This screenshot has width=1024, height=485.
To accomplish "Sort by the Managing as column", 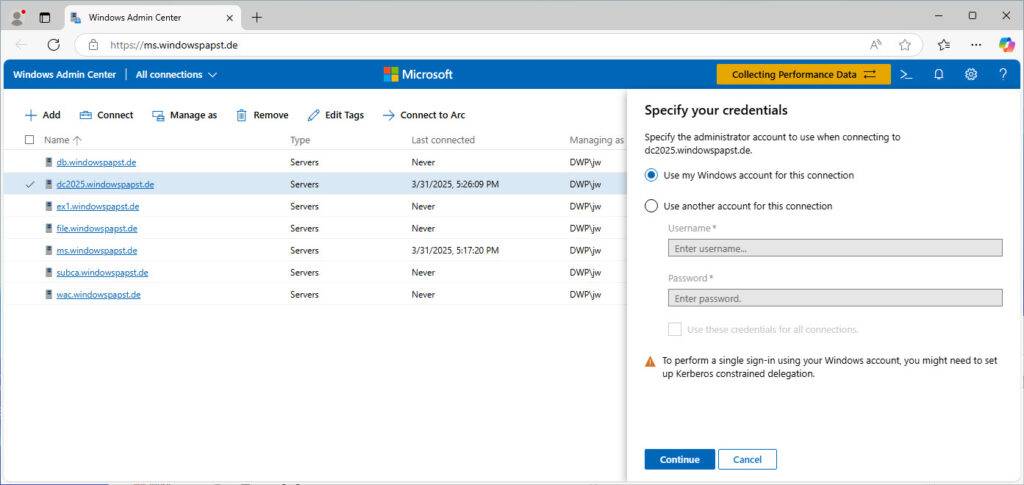I will (596, 140).
